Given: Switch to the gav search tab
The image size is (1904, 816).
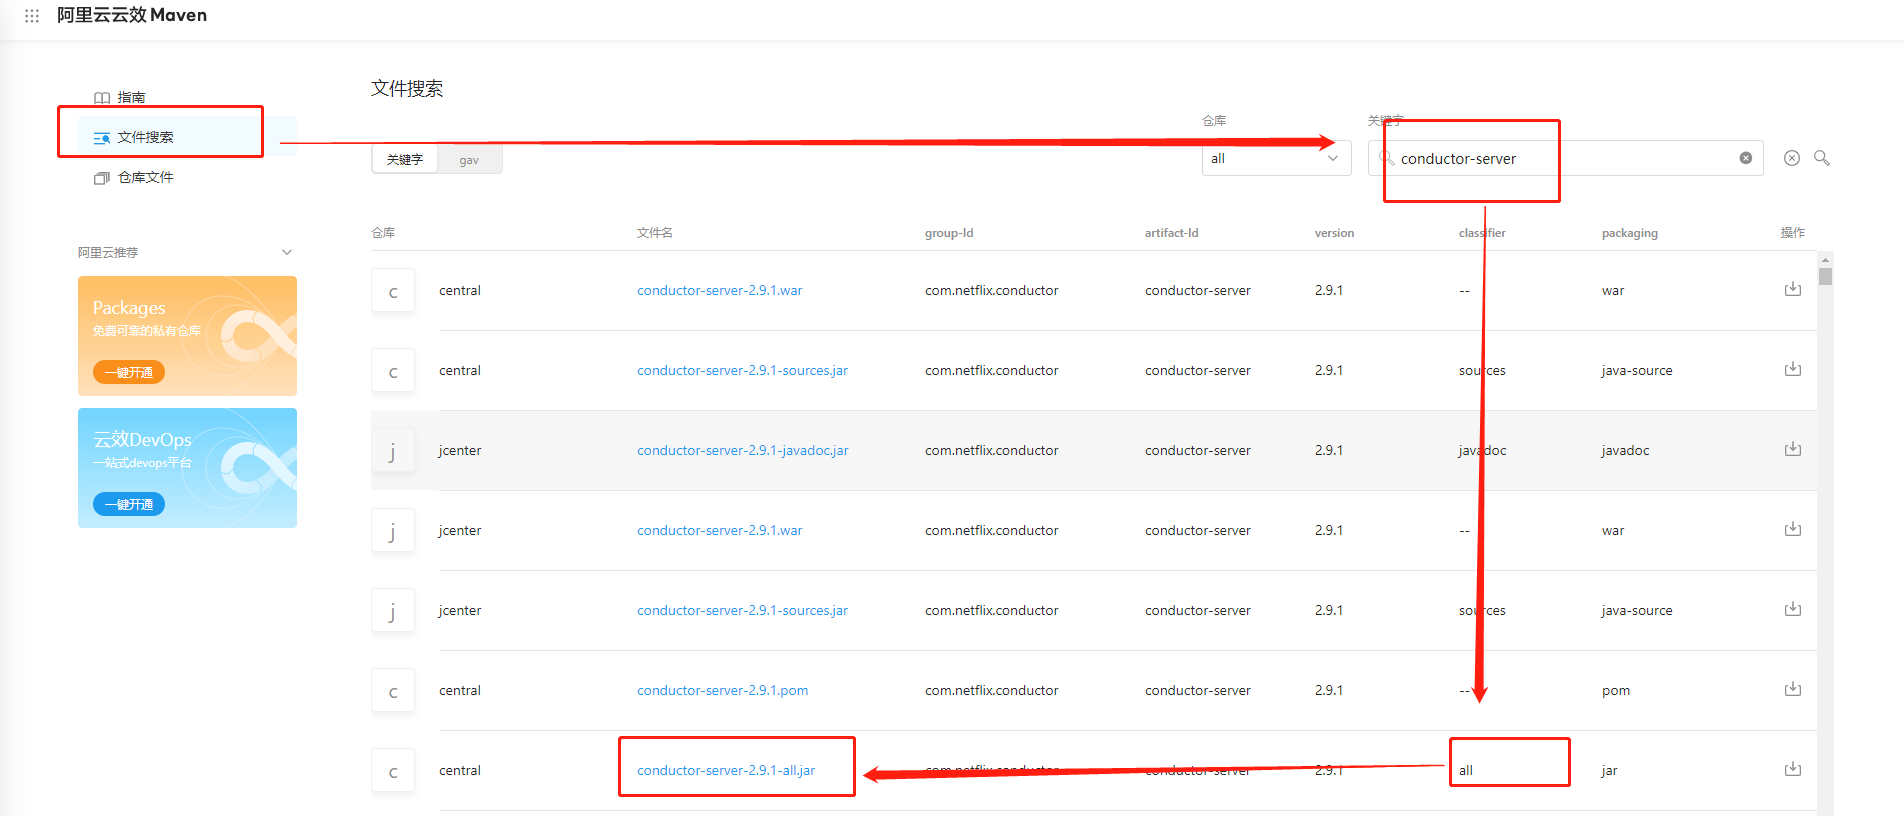Looking at the screenshot, I should point(469,160).
